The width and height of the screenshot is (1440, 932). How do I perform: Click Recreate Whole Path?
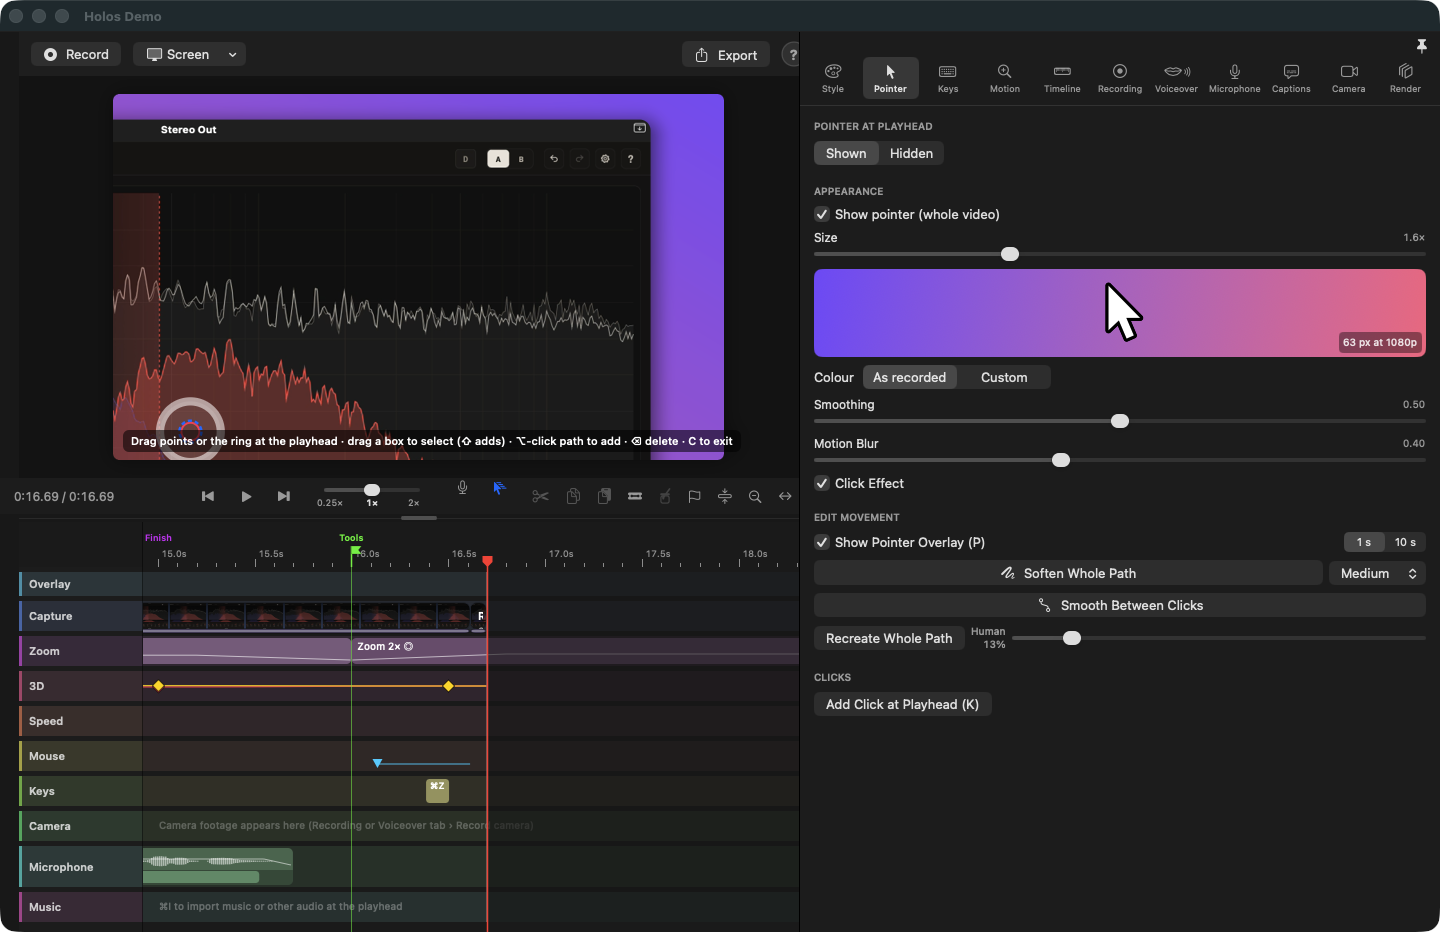(889, 638)
